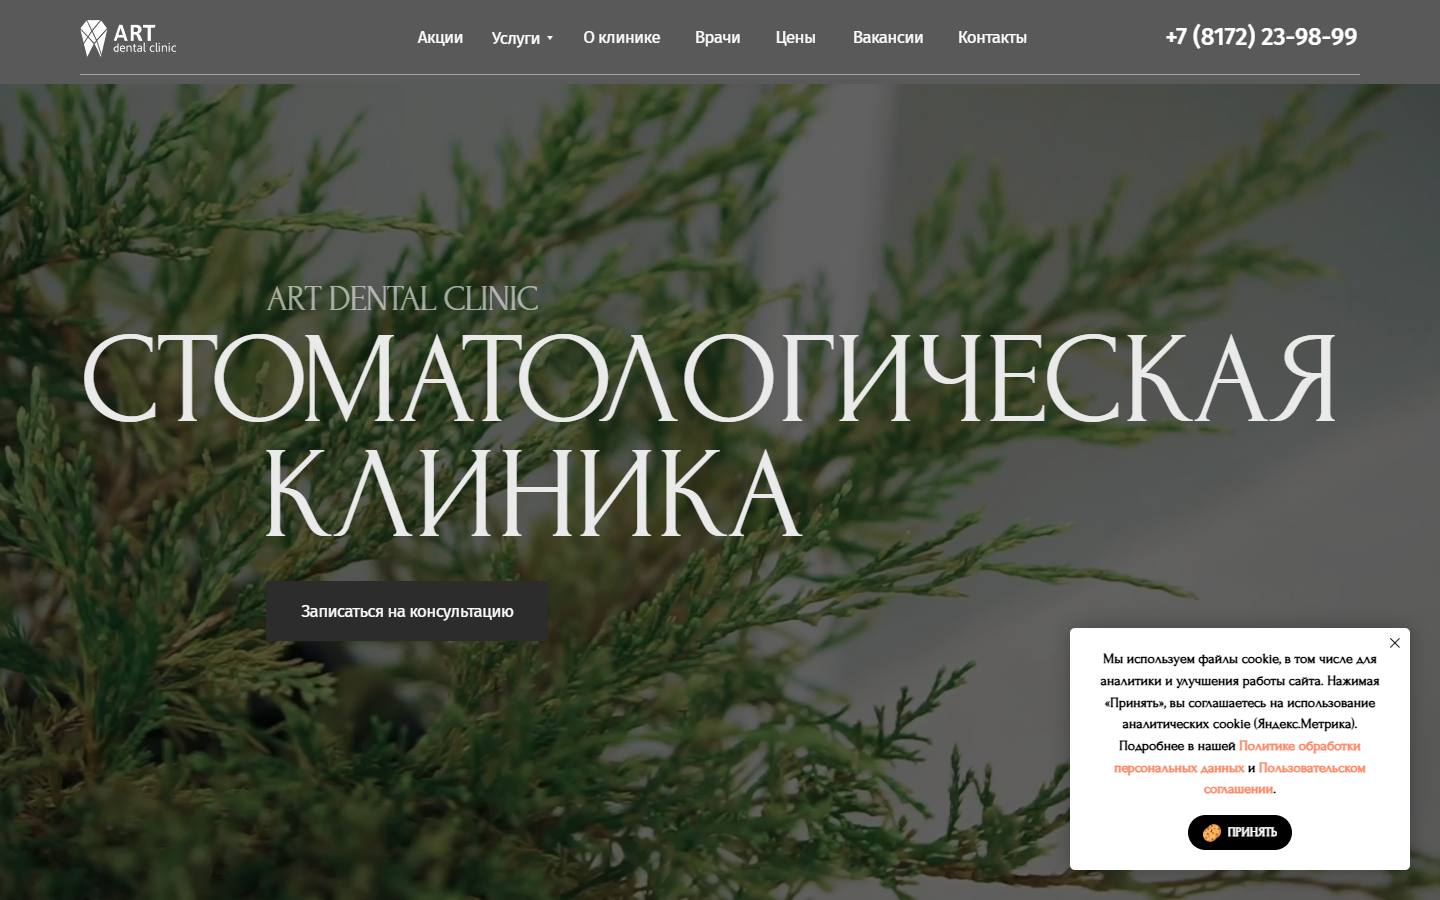
Task: Click the КЛИНИКА heading word
Action: click(x=532, y=492)
